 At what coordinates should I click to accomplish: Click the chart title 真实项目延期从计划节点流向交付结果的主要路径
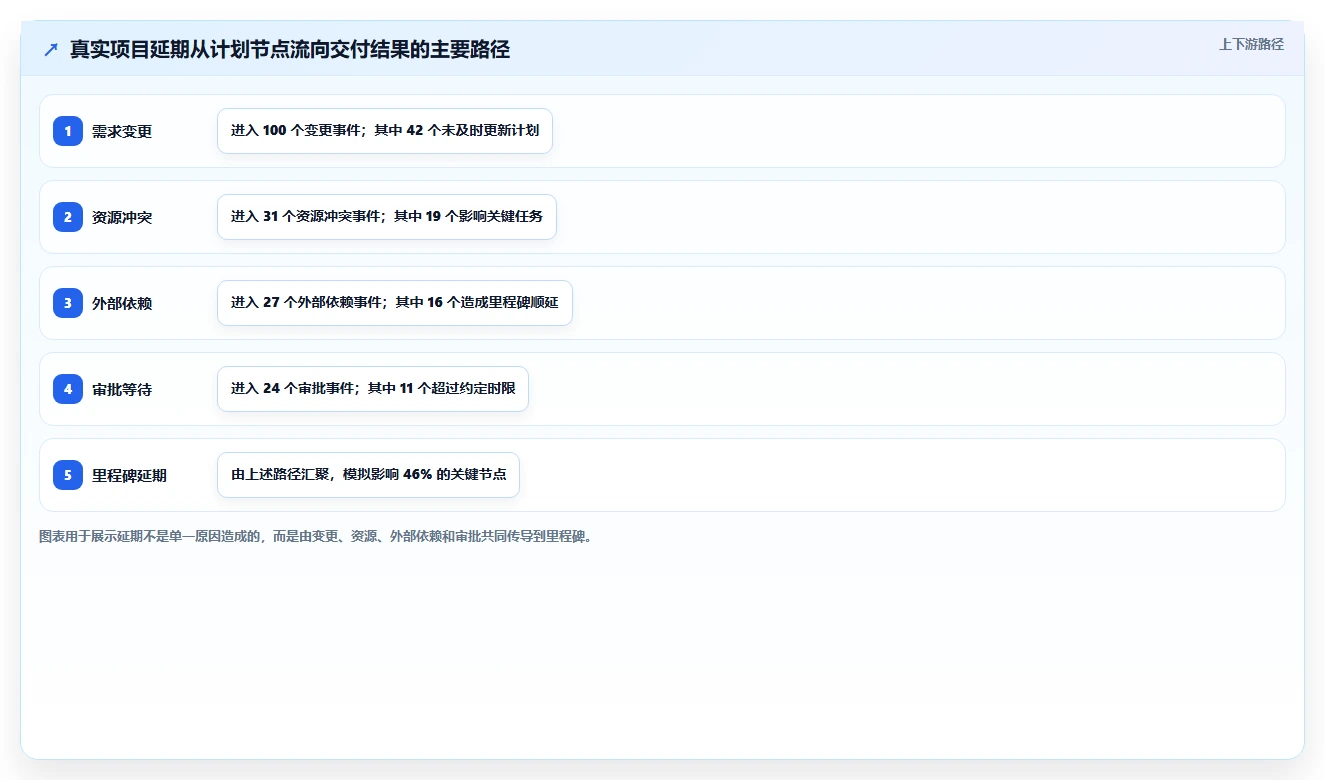(290, 50)
